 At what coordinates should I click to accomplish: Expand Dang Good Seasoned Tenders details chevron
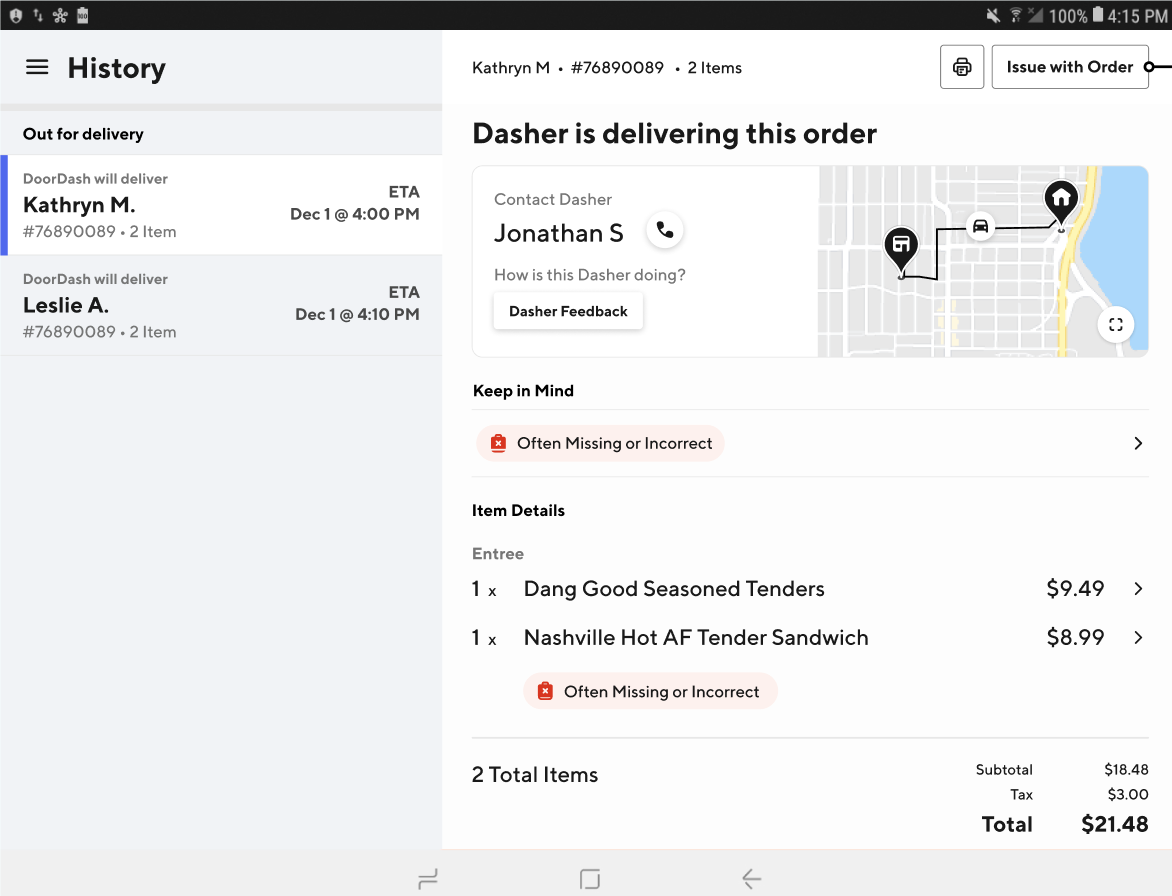(x=1138, y=589)
